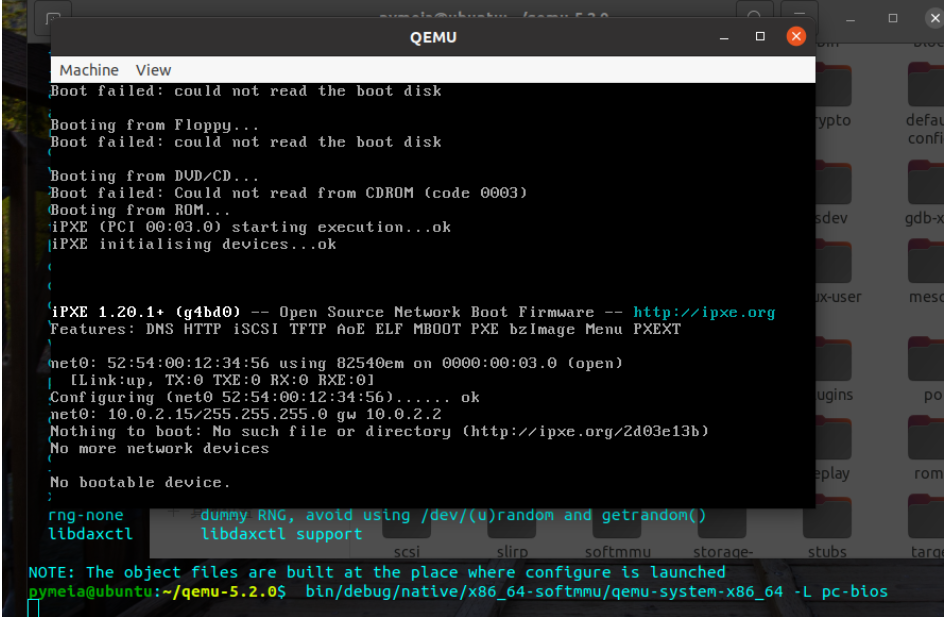This screenshot has width=945, height=617.
Task: Click the http://ipxe.org link text
Action: (703, 312)
